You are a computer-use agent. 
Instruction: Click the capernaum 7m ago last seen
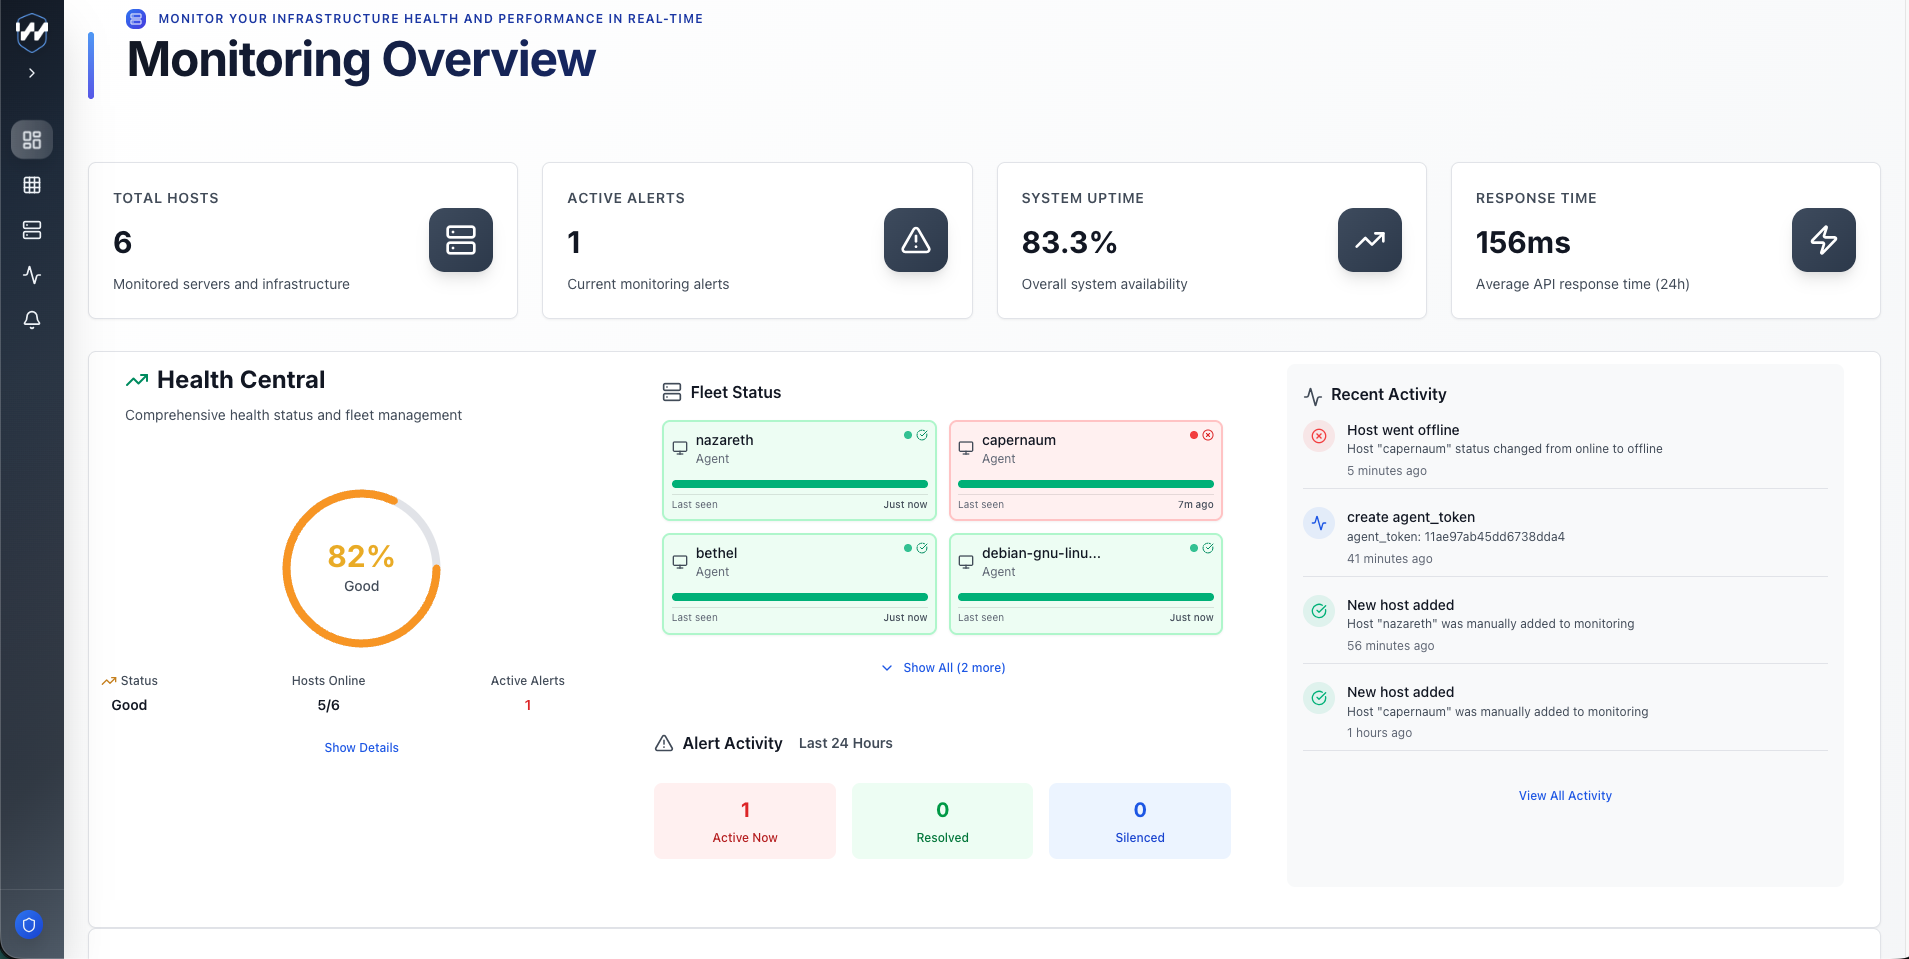1195,505
